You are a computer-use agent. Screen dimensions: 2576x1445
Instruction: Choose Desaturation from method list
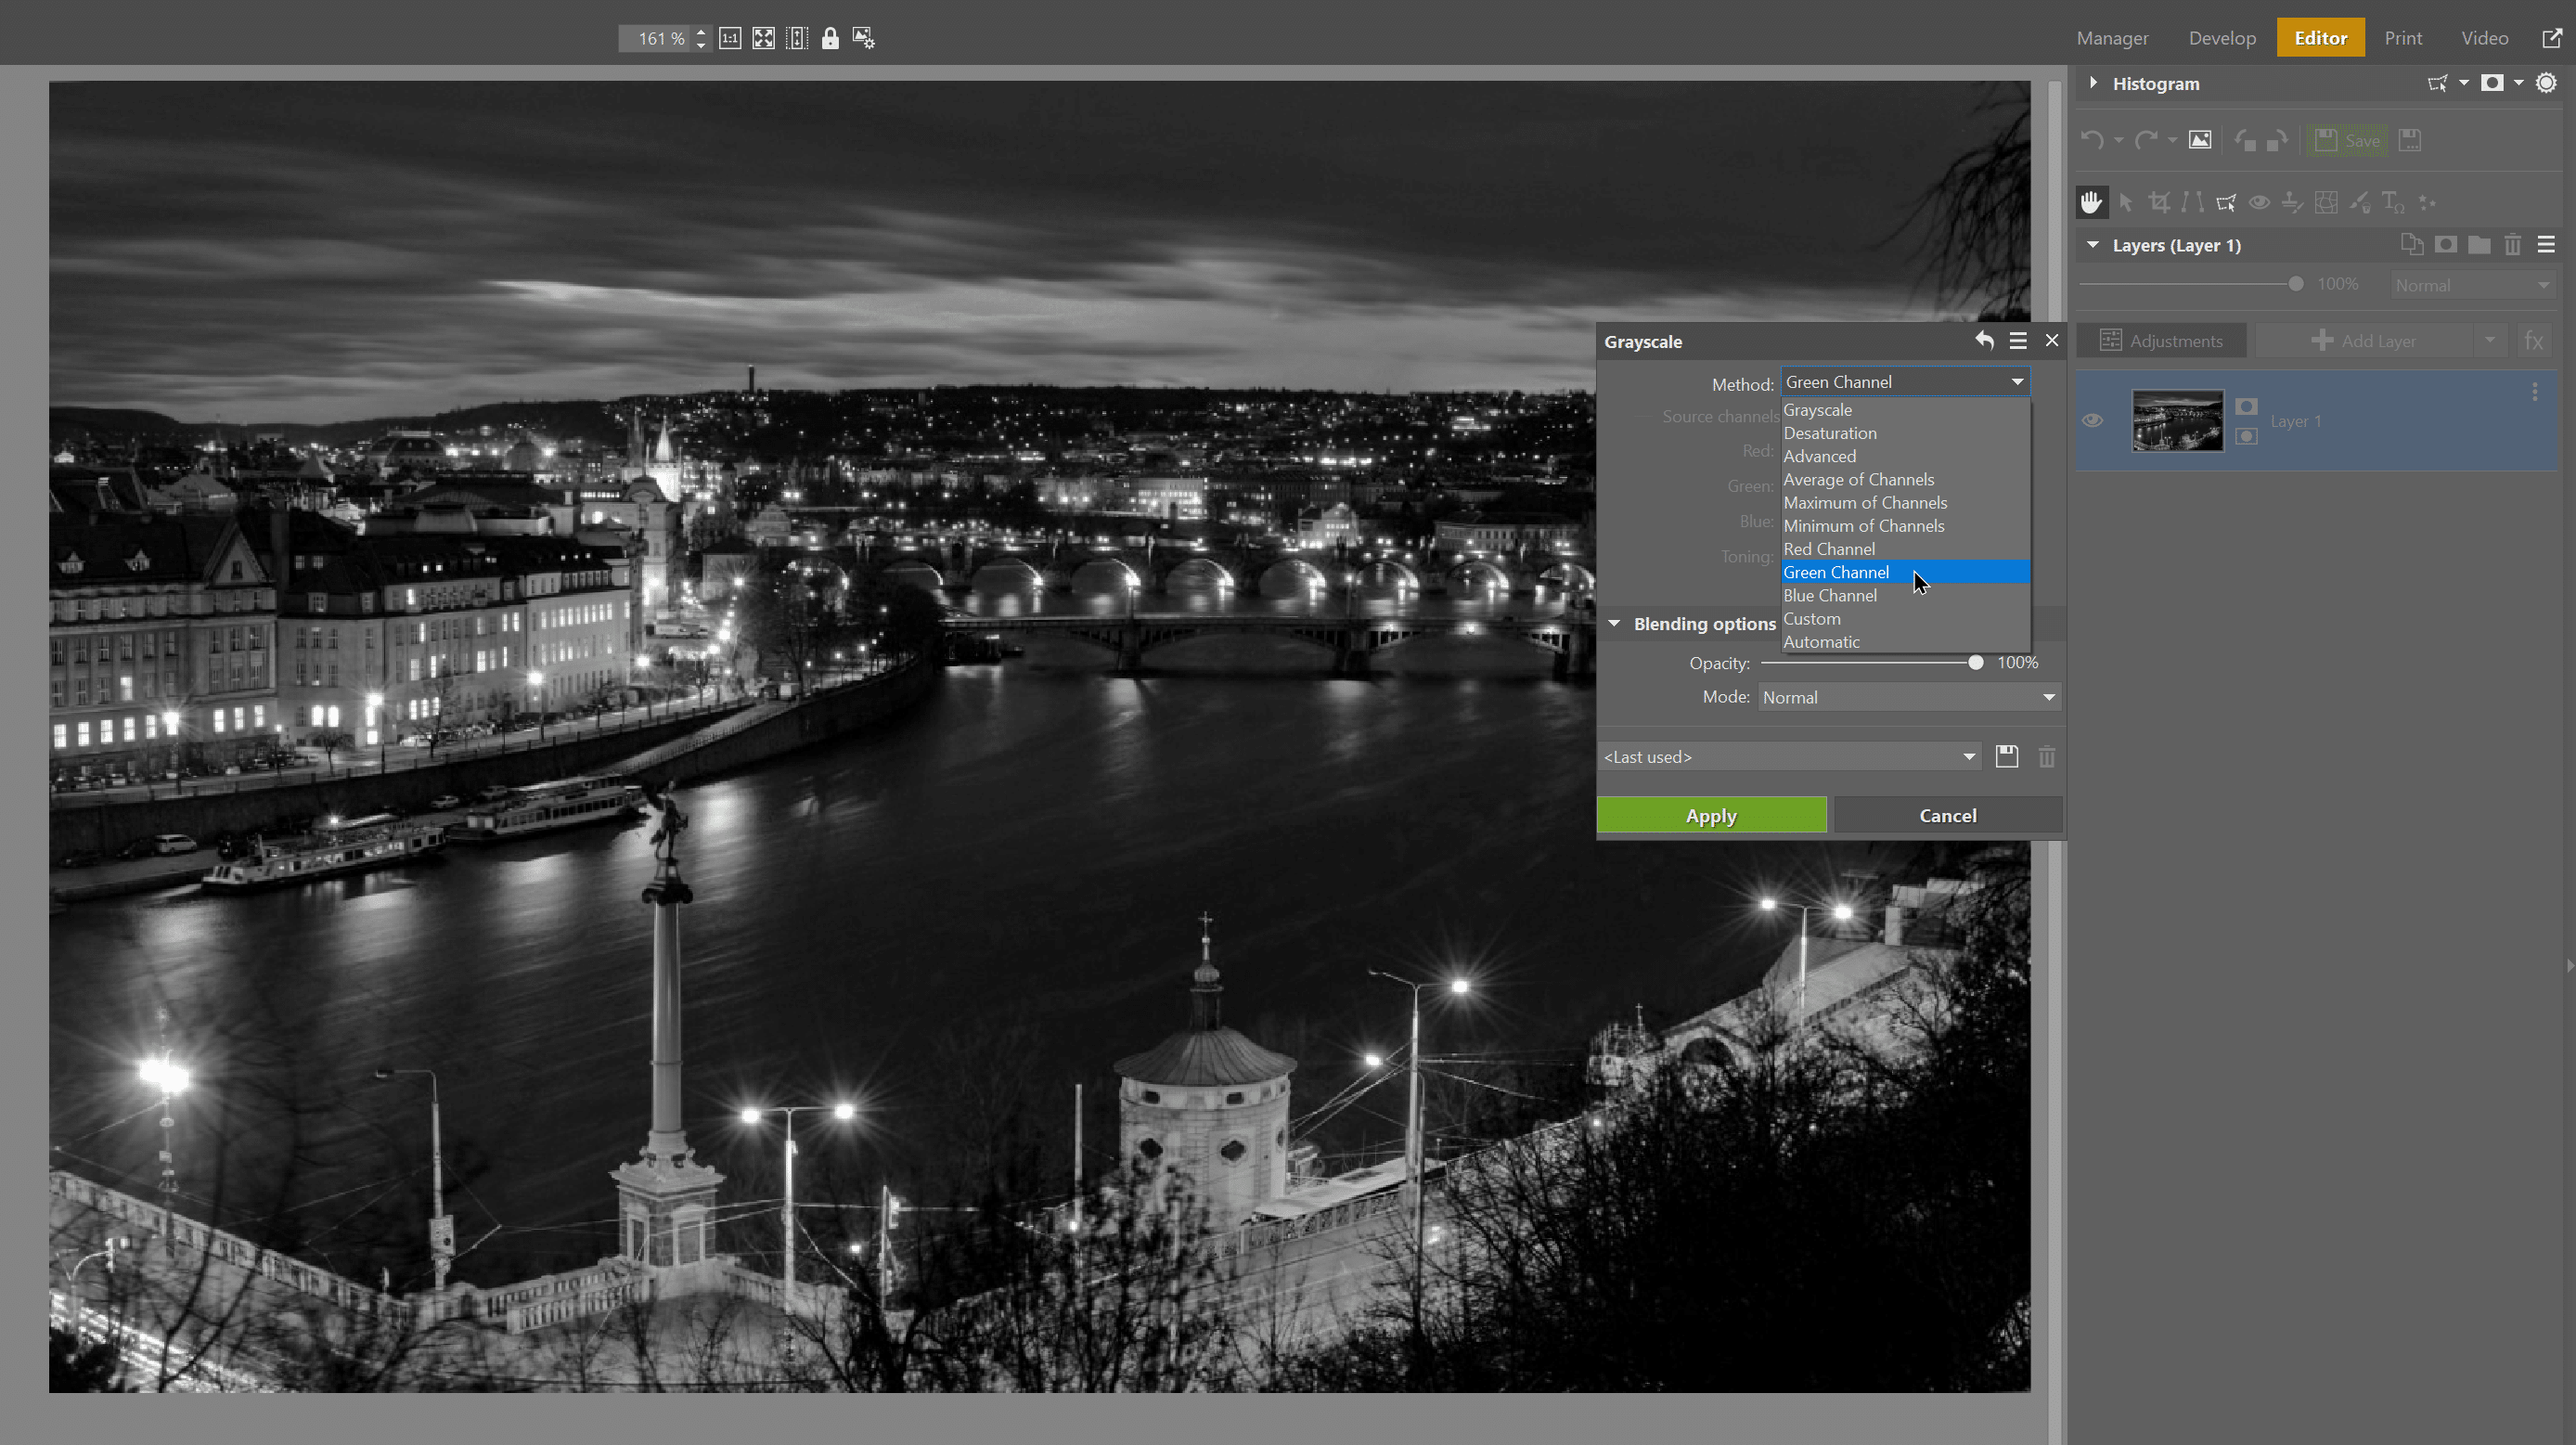click(x=1906, y=433)
